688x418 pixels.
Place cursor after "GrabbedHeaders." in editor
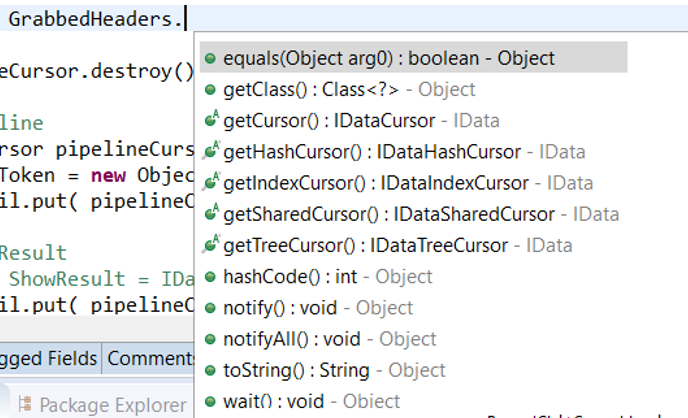pyautogui.click(x=186, y=19)
